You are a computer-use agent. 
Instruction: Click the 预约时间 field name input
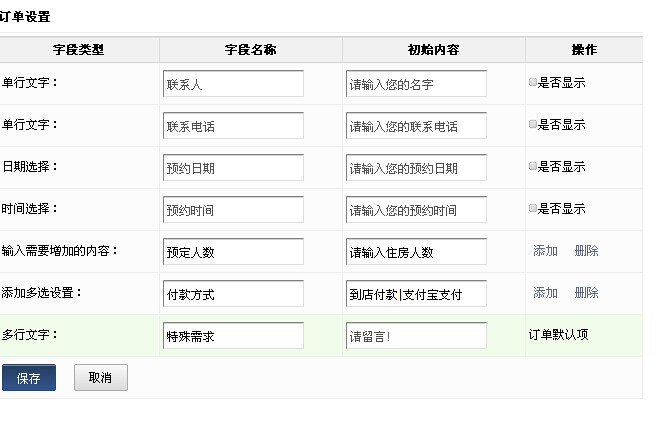232,210
